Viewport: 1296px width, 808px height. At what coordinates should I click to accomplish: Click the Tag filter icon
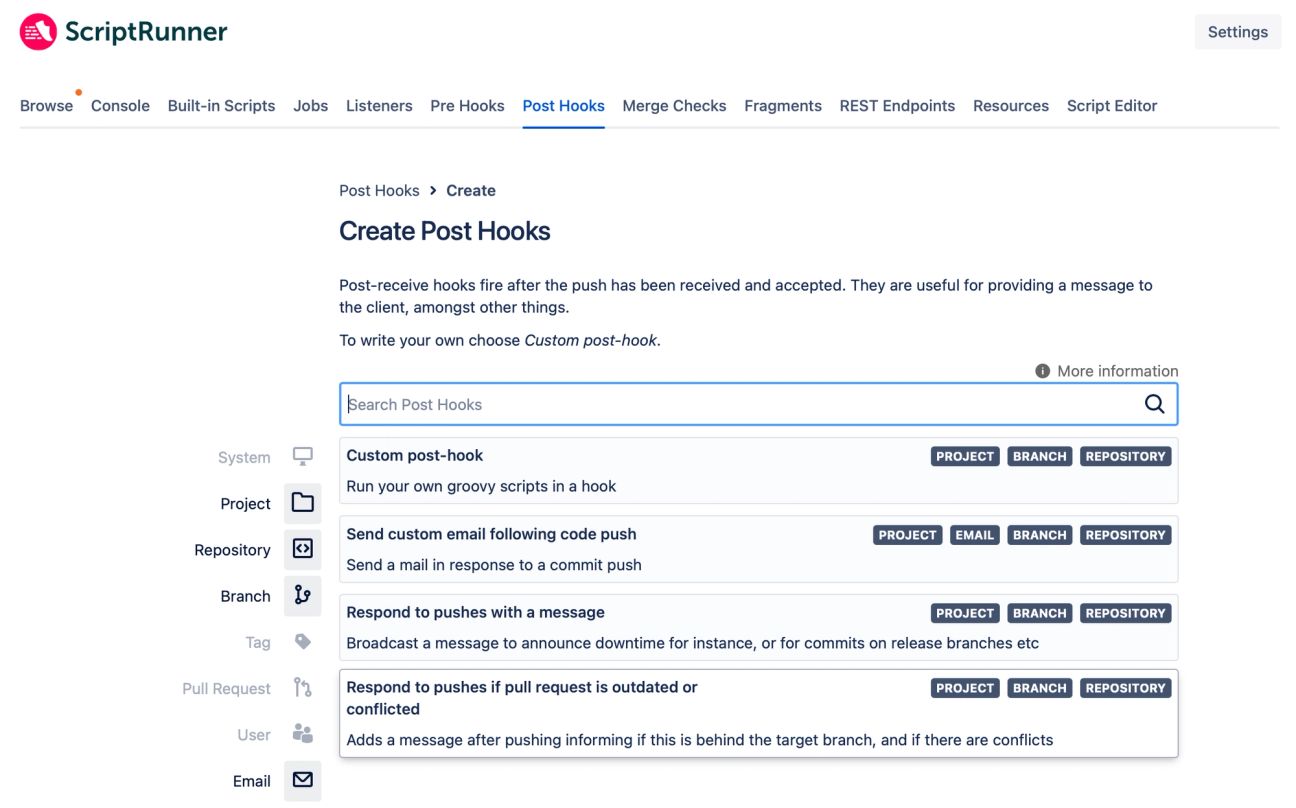point(303,642)
